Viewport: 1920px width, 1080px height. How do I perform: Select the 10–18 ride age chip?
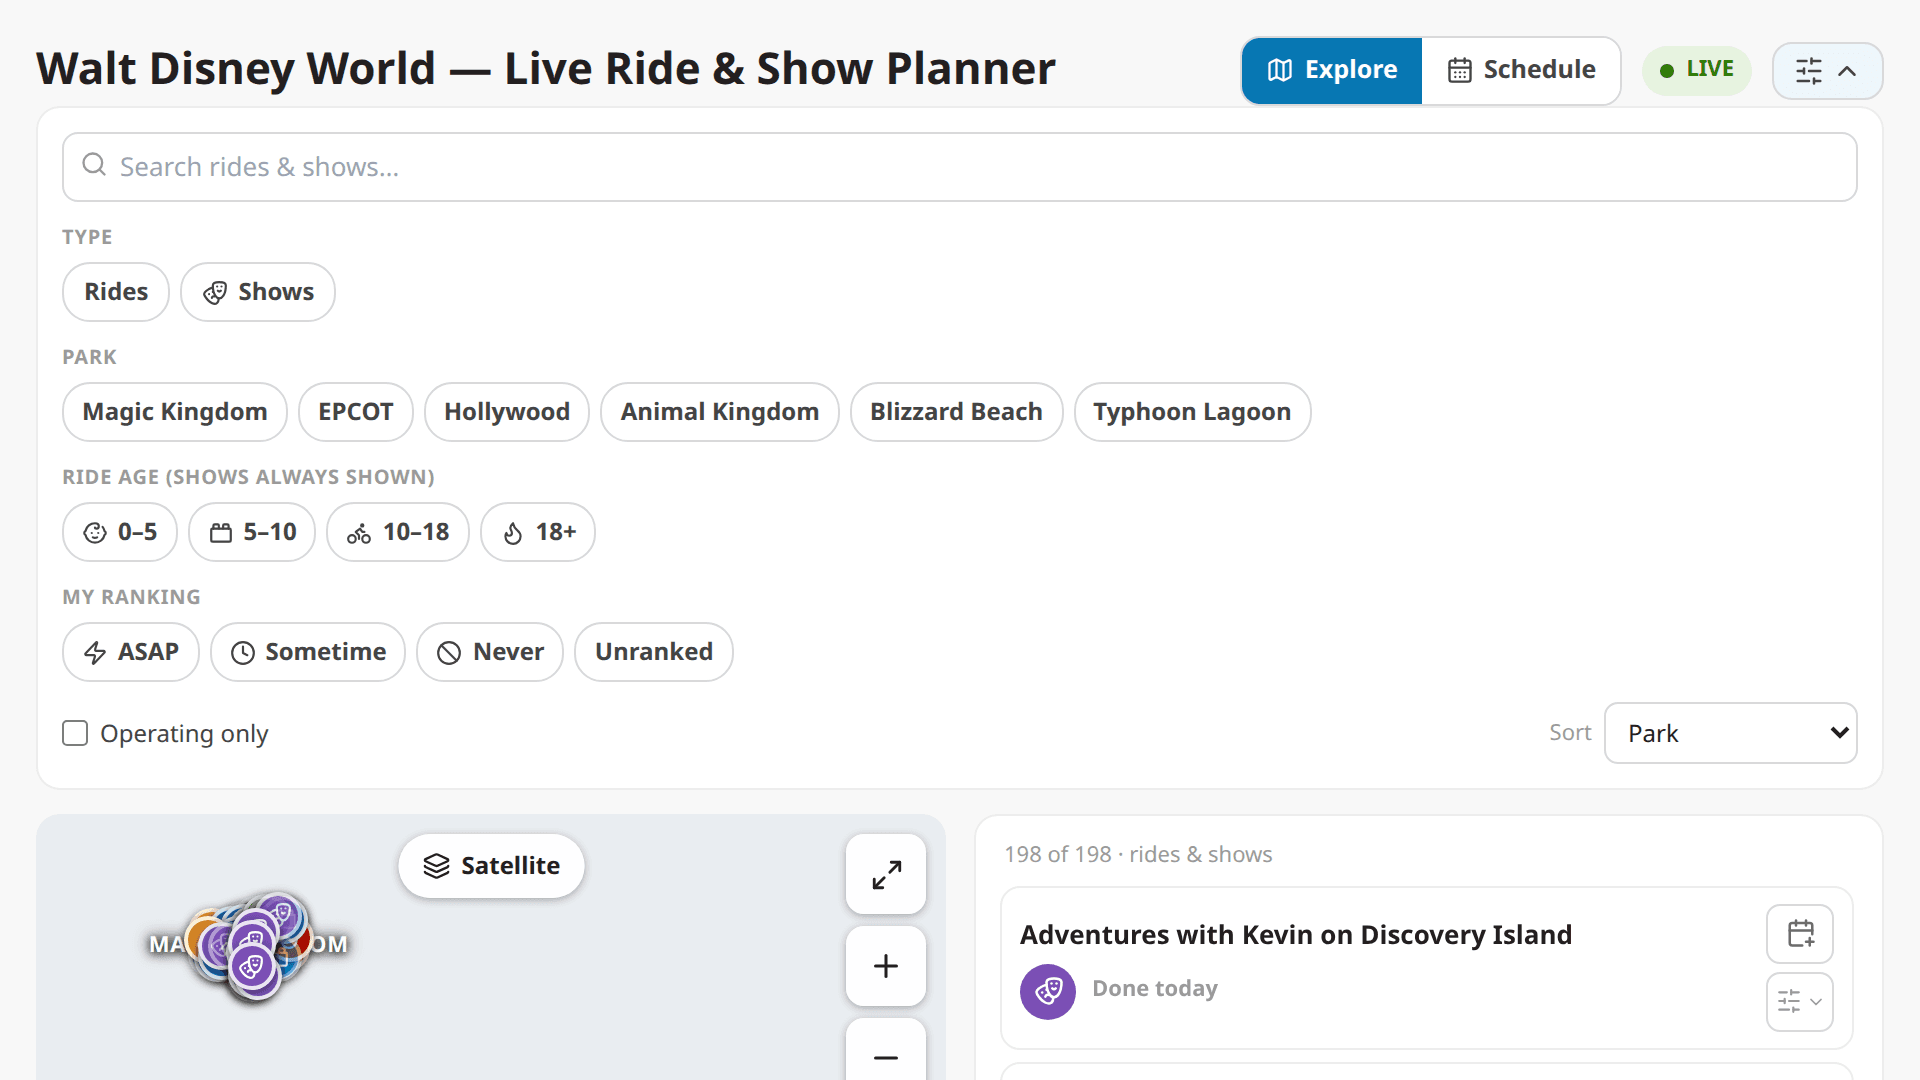tap(398, 532)
